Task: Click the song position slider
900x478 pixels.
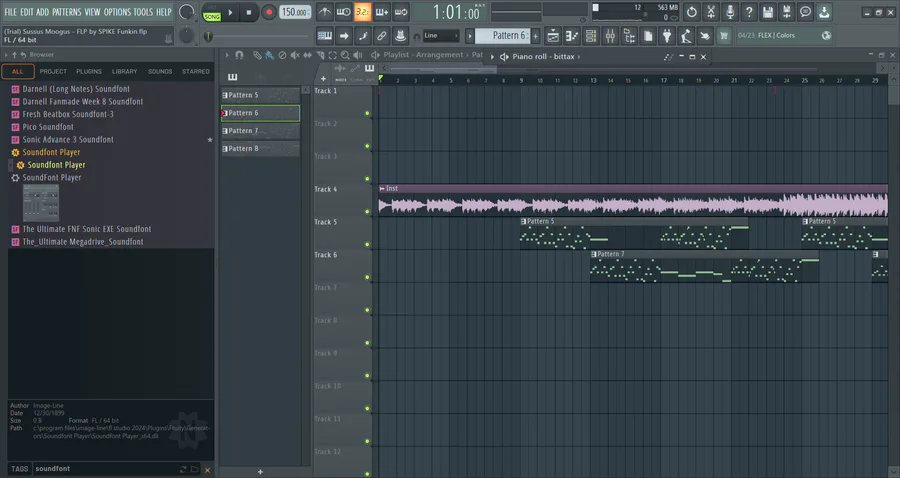Action: tap(258, 36)
